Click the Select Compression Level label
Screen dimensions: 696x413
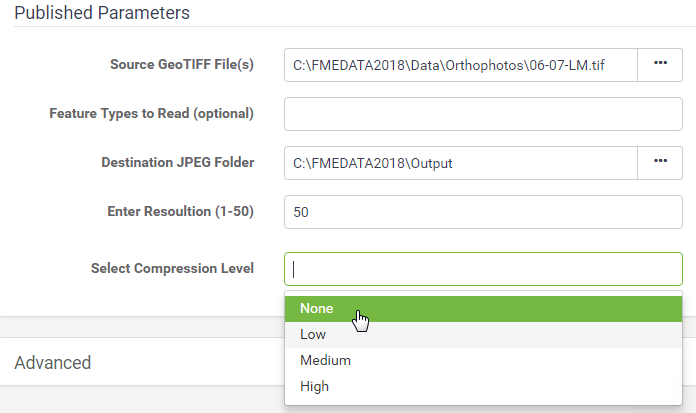[172, 268]
